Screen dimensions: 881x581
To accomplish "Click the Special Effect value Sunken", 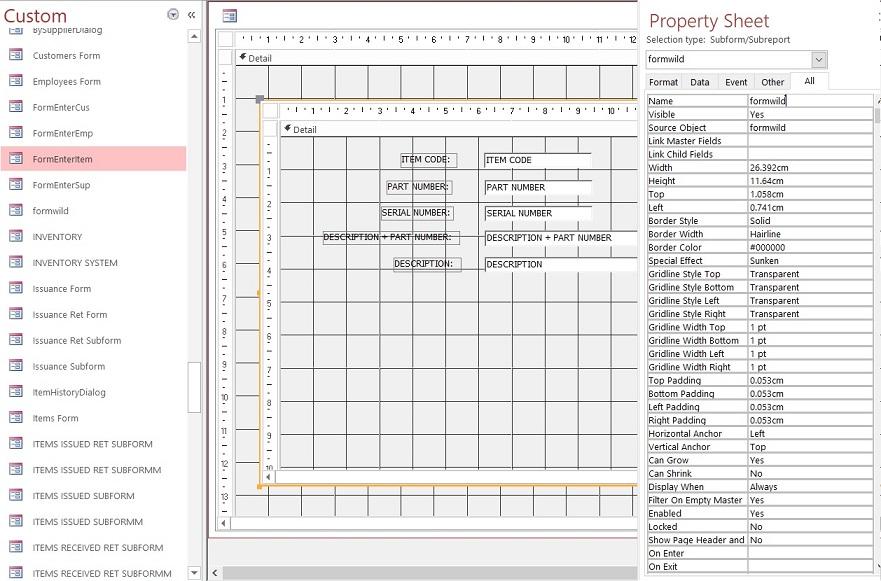I will pyautogui.click(x=810, y=261).
